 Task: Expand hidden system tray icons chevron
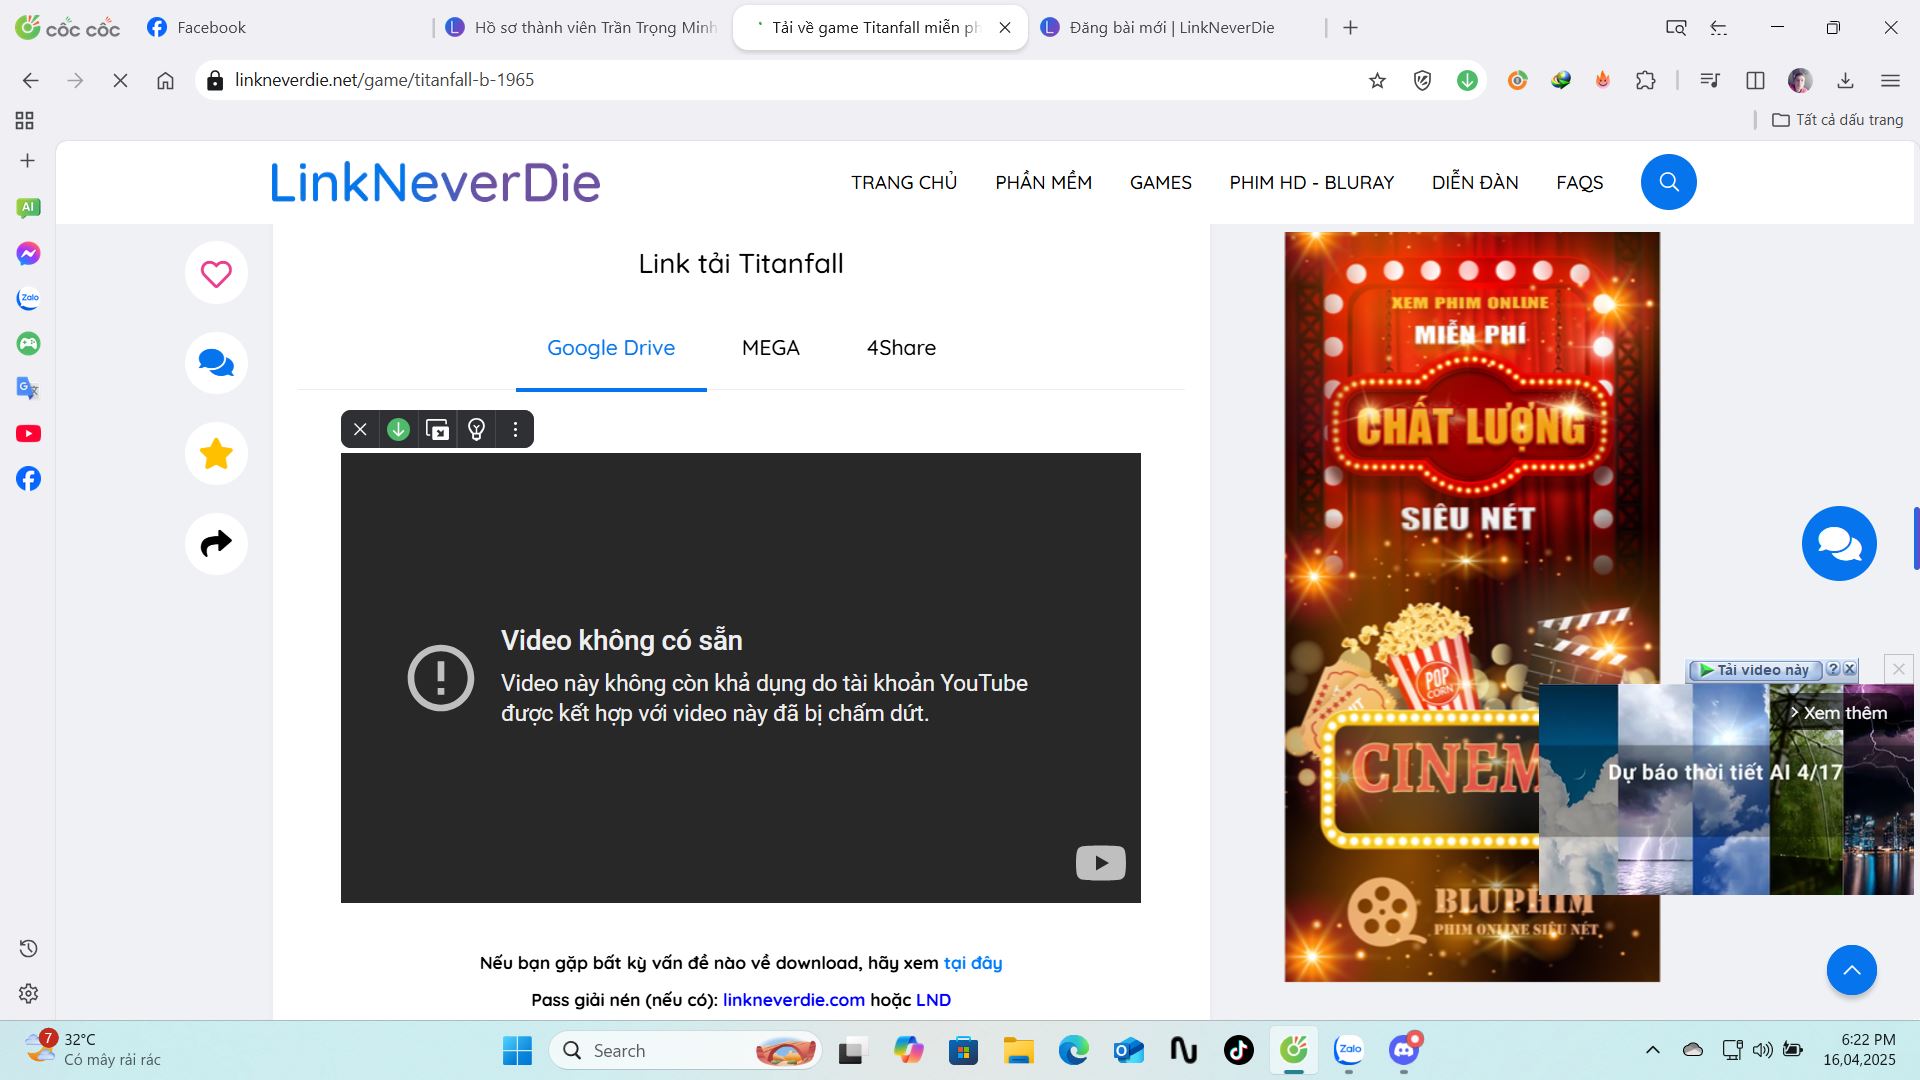point(1652,1050)
